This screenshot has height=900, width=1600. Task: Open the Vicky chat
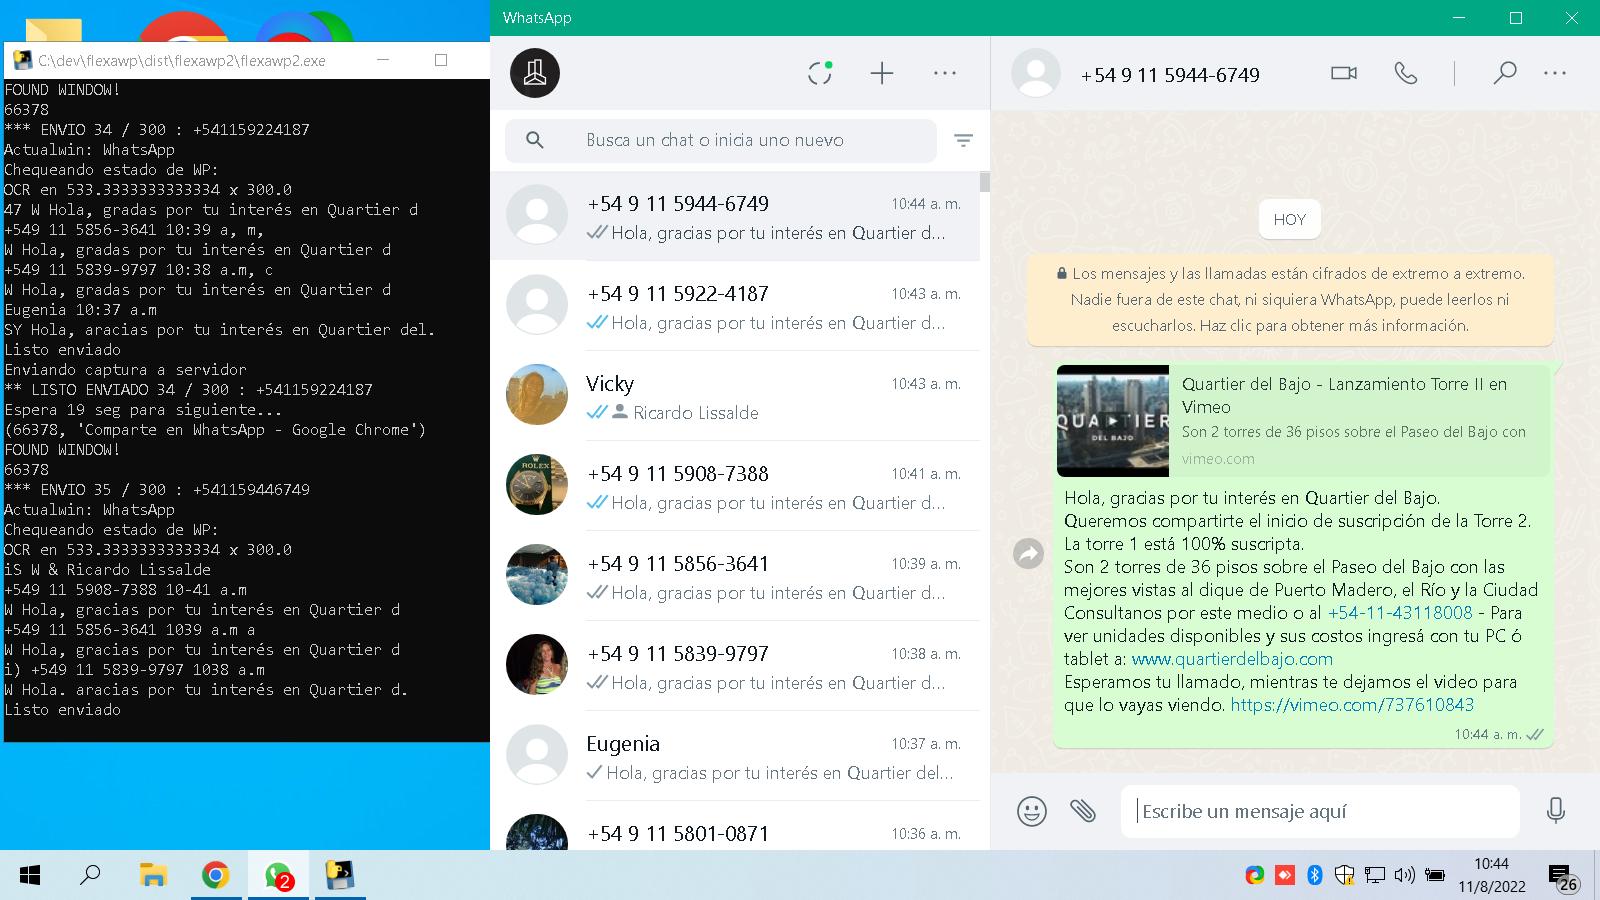pyautogui.click(x=735, y=396)
